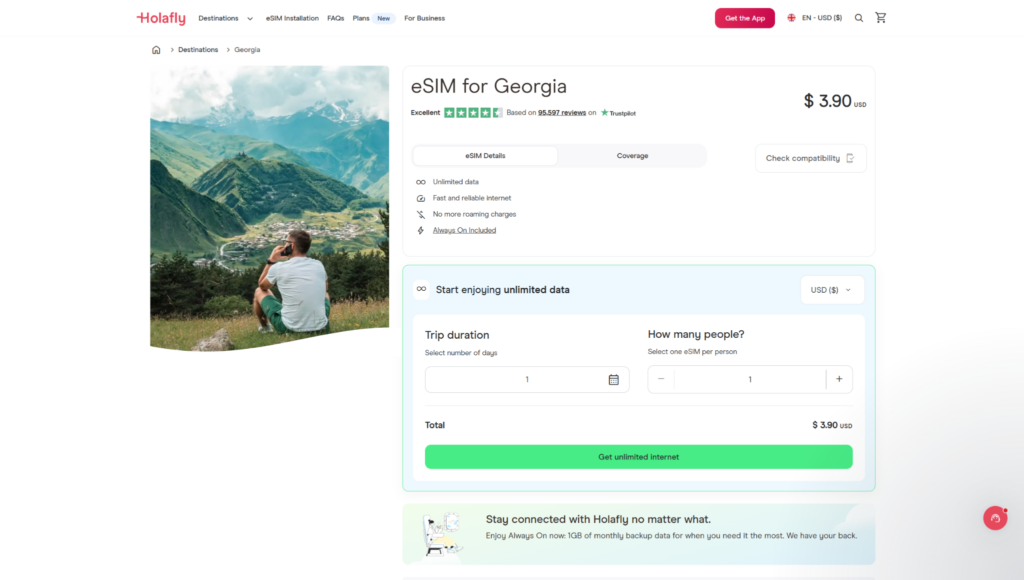Screen dimensions: 1024x580
Task: Click the calendar icon in Trip duration
Action: click(613, 379)
